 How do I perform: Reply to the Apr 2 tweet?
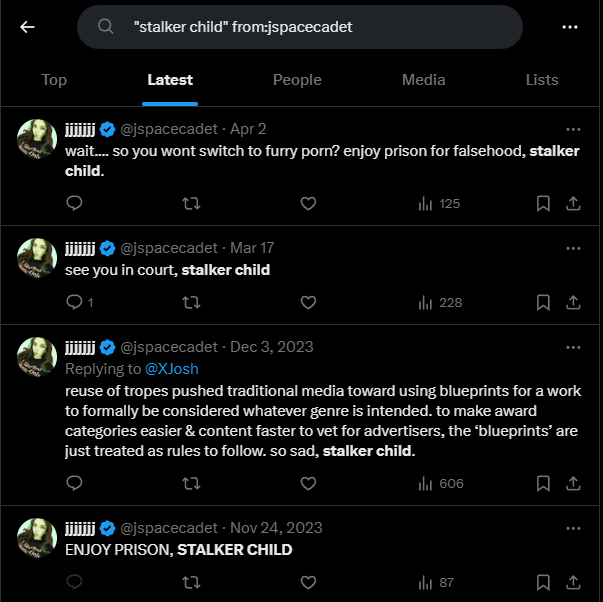pos(74,203)
